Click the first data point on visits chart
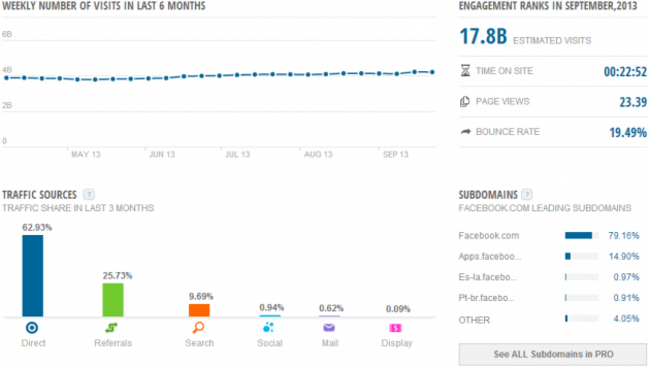 [6, 78]
